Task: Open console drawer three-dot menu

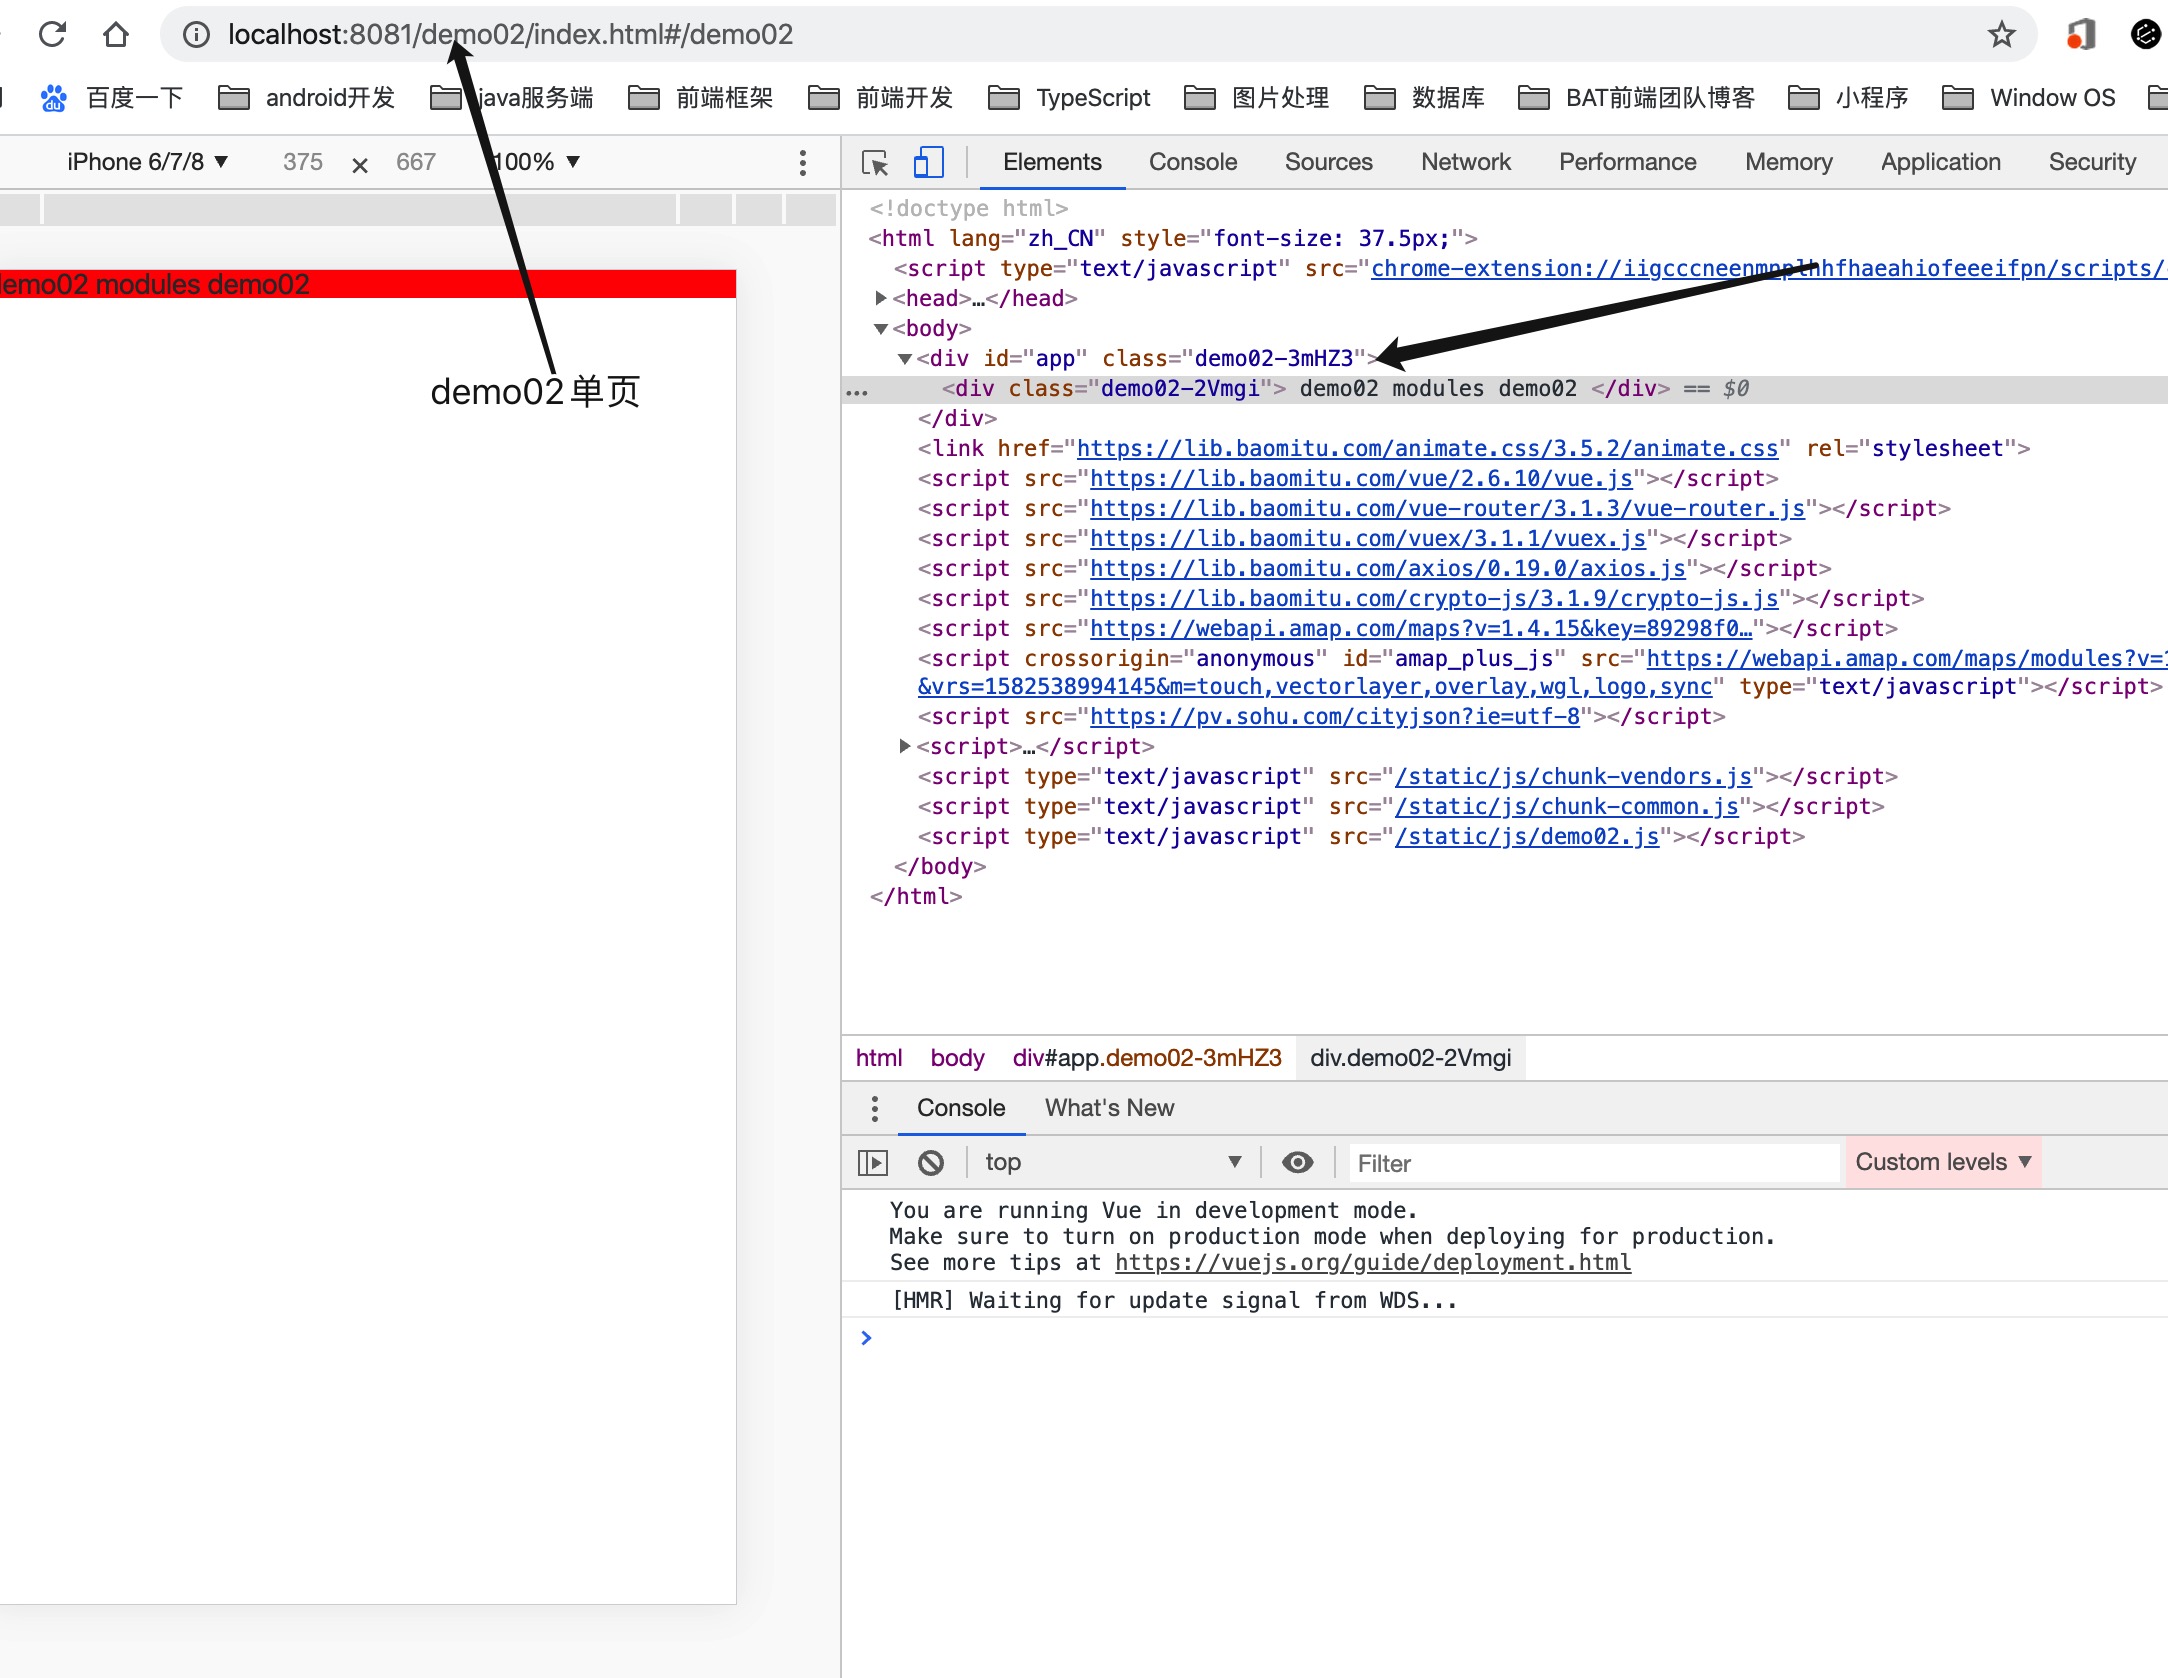Action: tap(875, 1108)
